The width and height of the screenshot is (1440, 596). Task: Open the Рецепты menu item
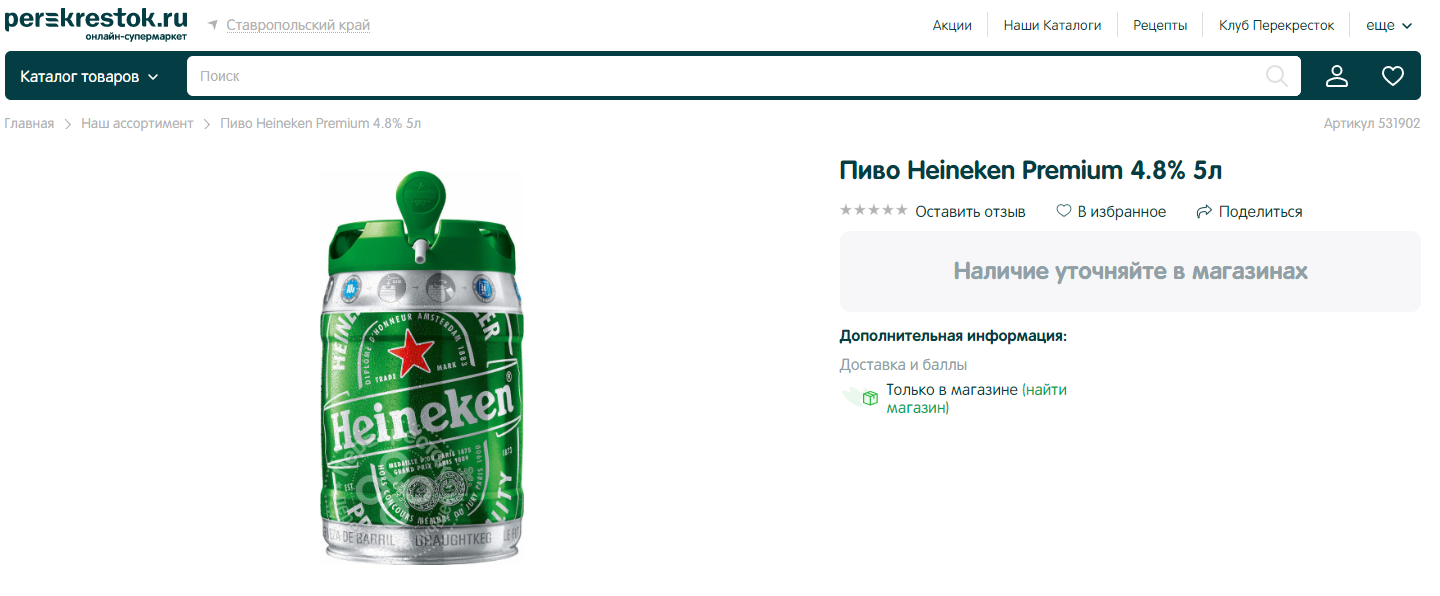click(x=1160, y=25)
